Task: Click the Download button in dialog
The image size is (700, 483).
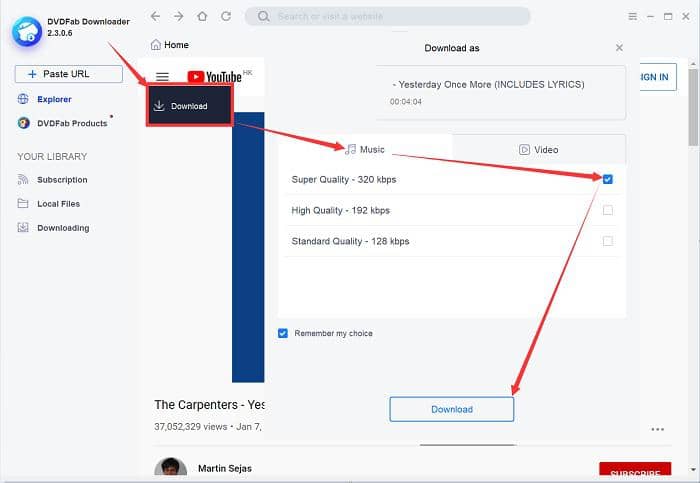Action: tap(452, 409)
